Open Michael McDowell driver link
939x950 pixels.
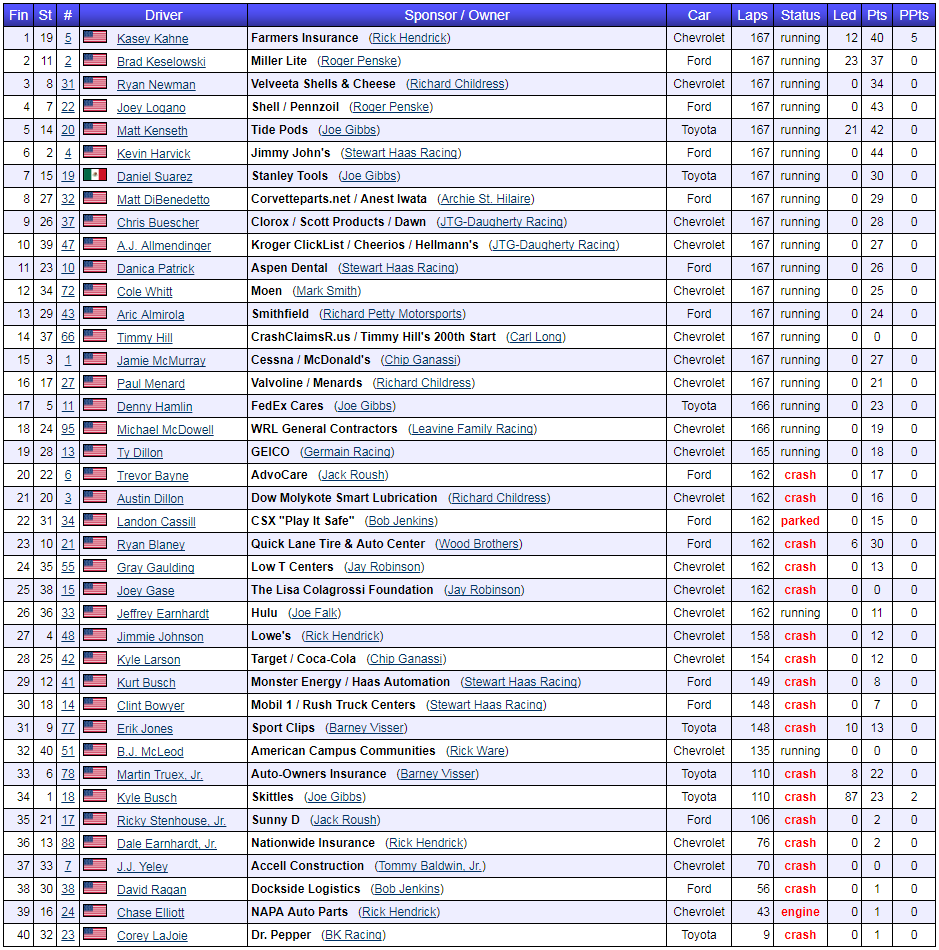click(165, 430)
